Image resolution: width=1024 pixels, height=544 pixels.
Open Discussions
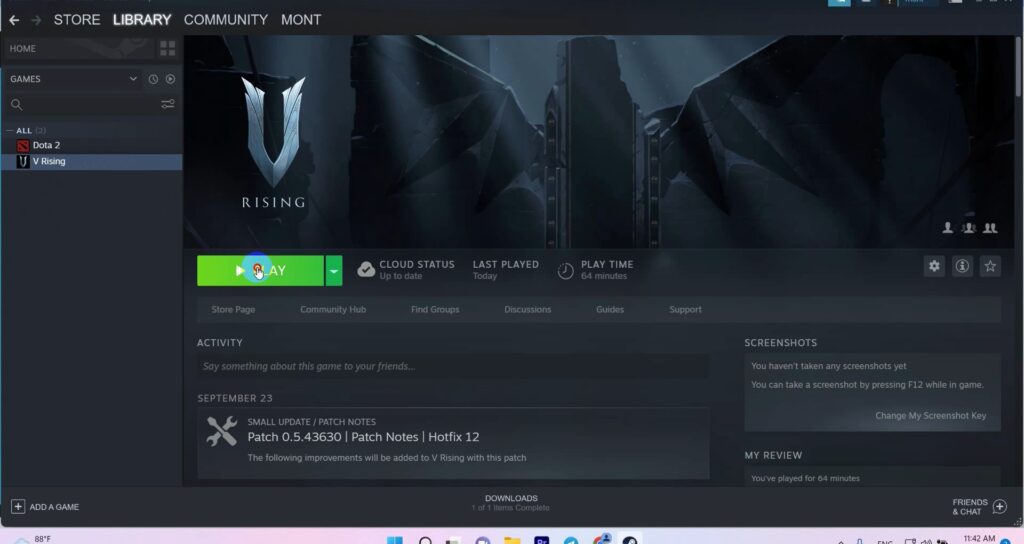point(528,310)
